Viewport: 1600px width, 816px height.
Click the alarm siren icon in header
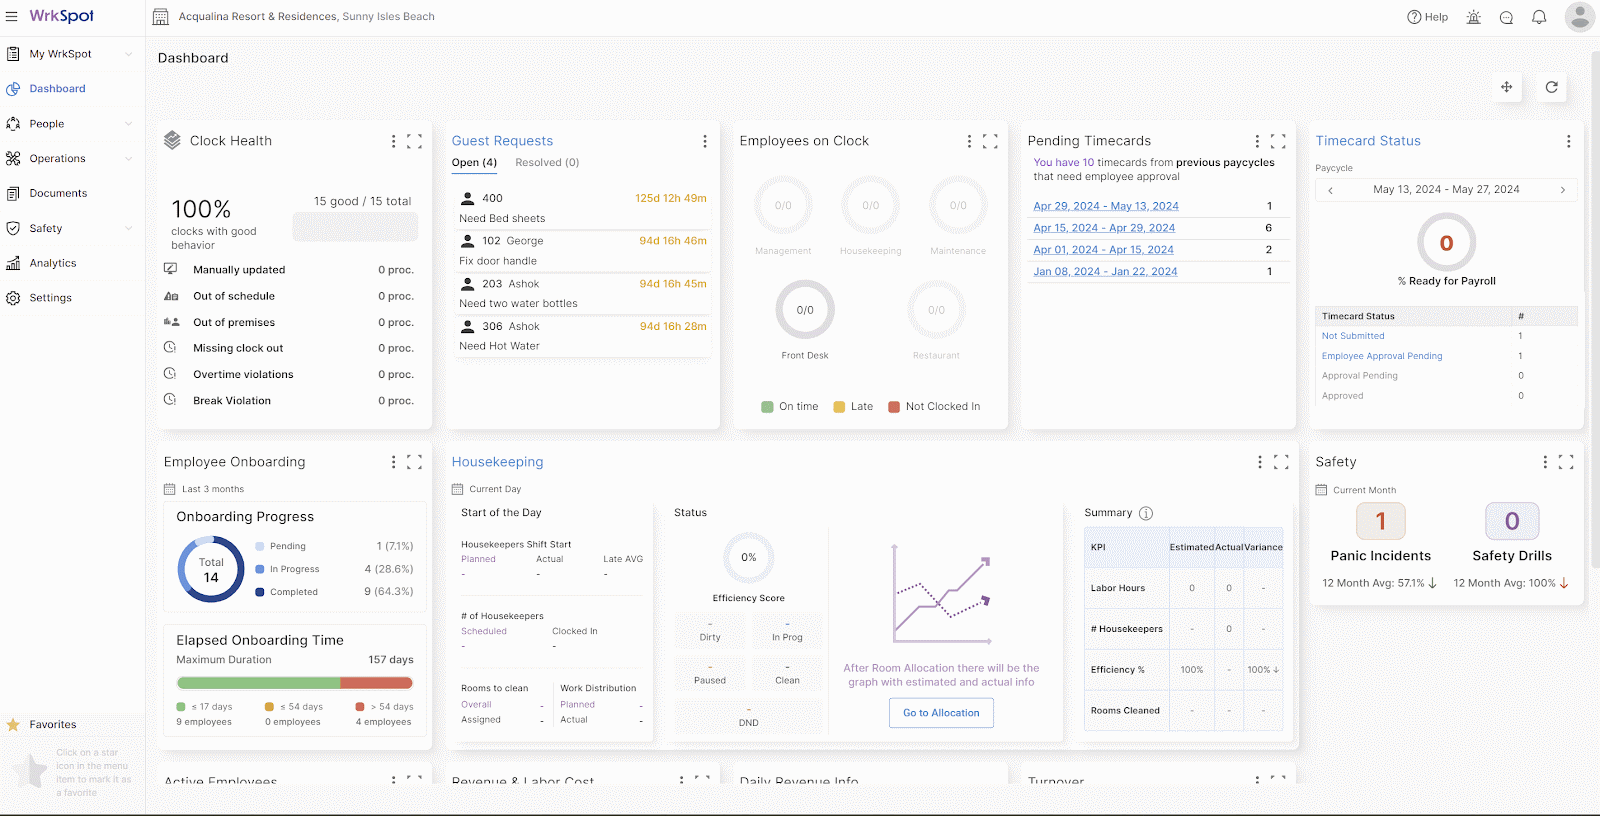click(x=1473, y=17)
